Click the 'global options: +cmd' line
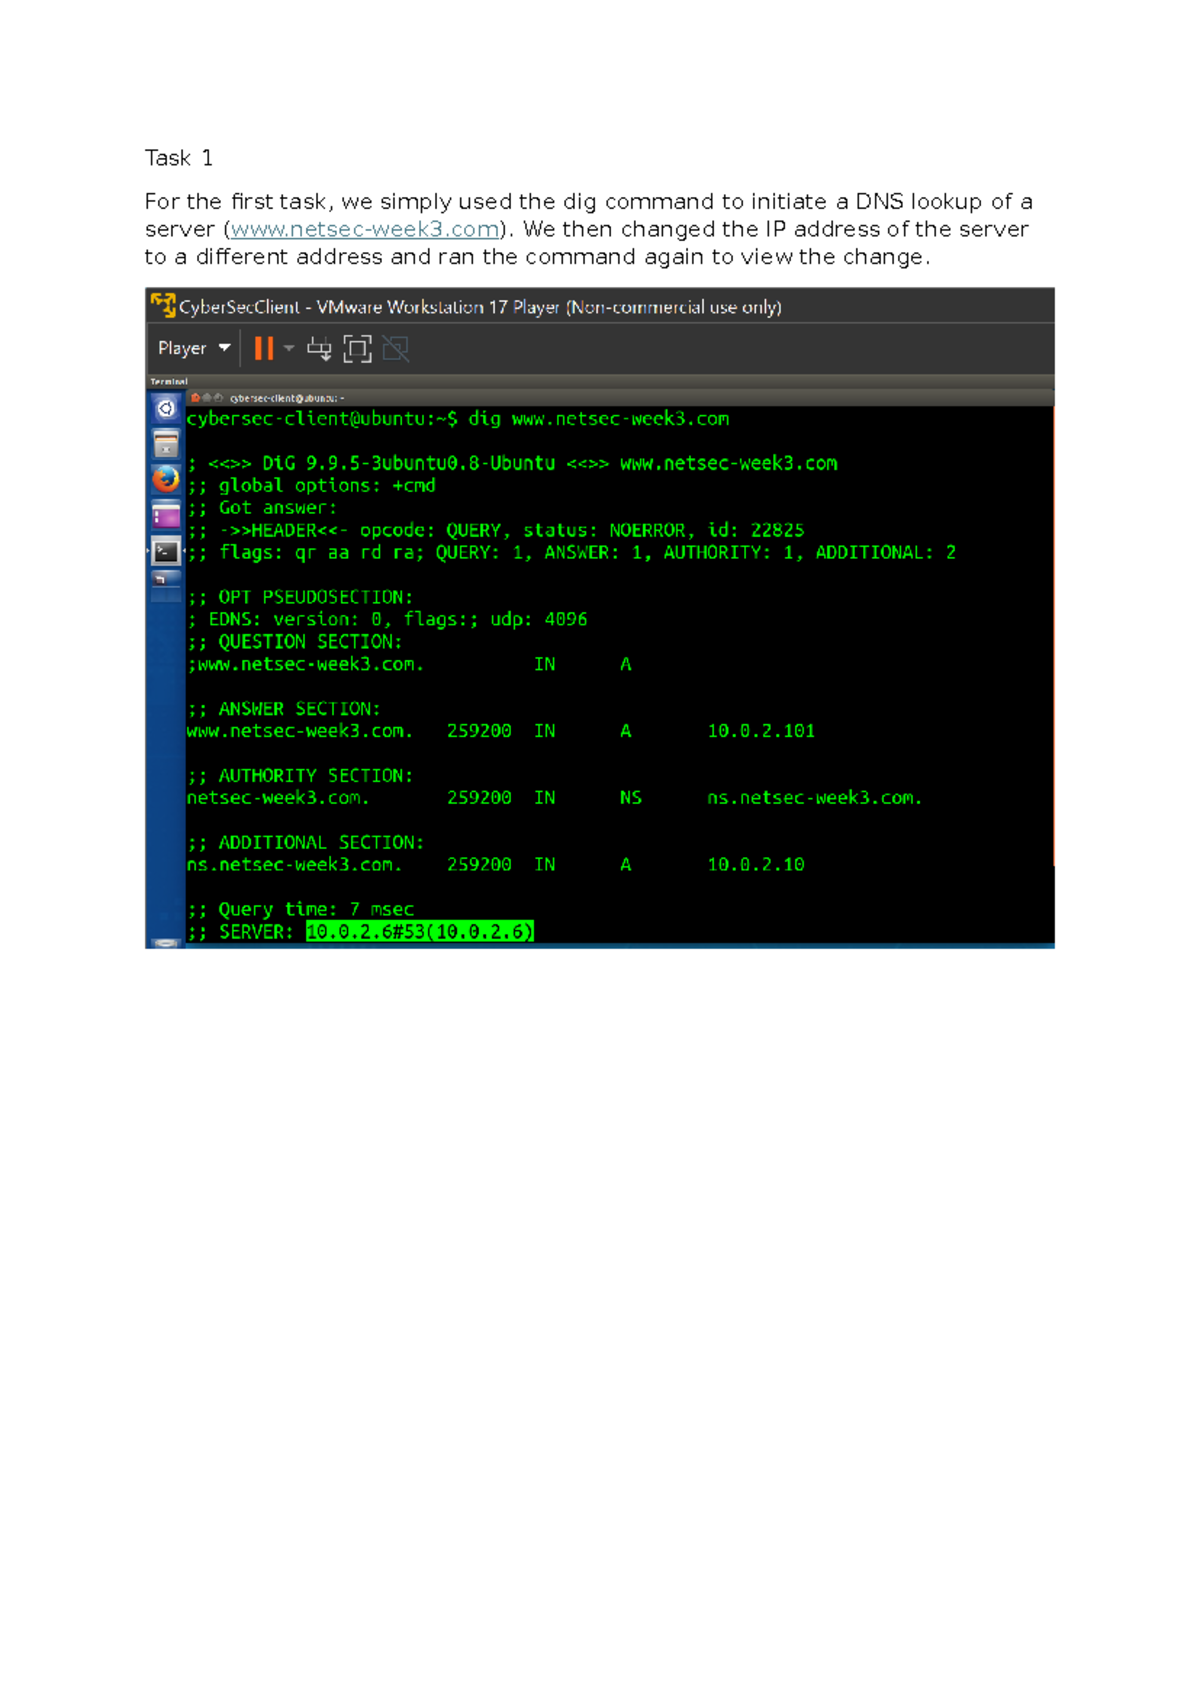The image size is (1200, 1696). tap(311, 486)
